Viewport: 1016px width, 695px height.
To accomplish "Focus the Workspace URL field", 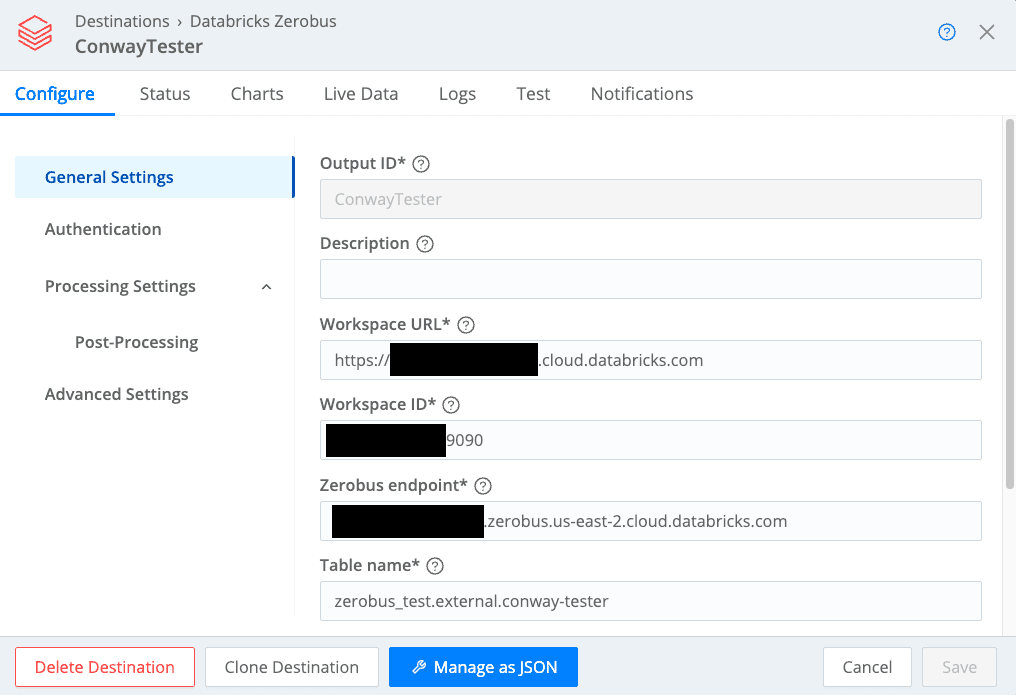I will click(651, 360).
